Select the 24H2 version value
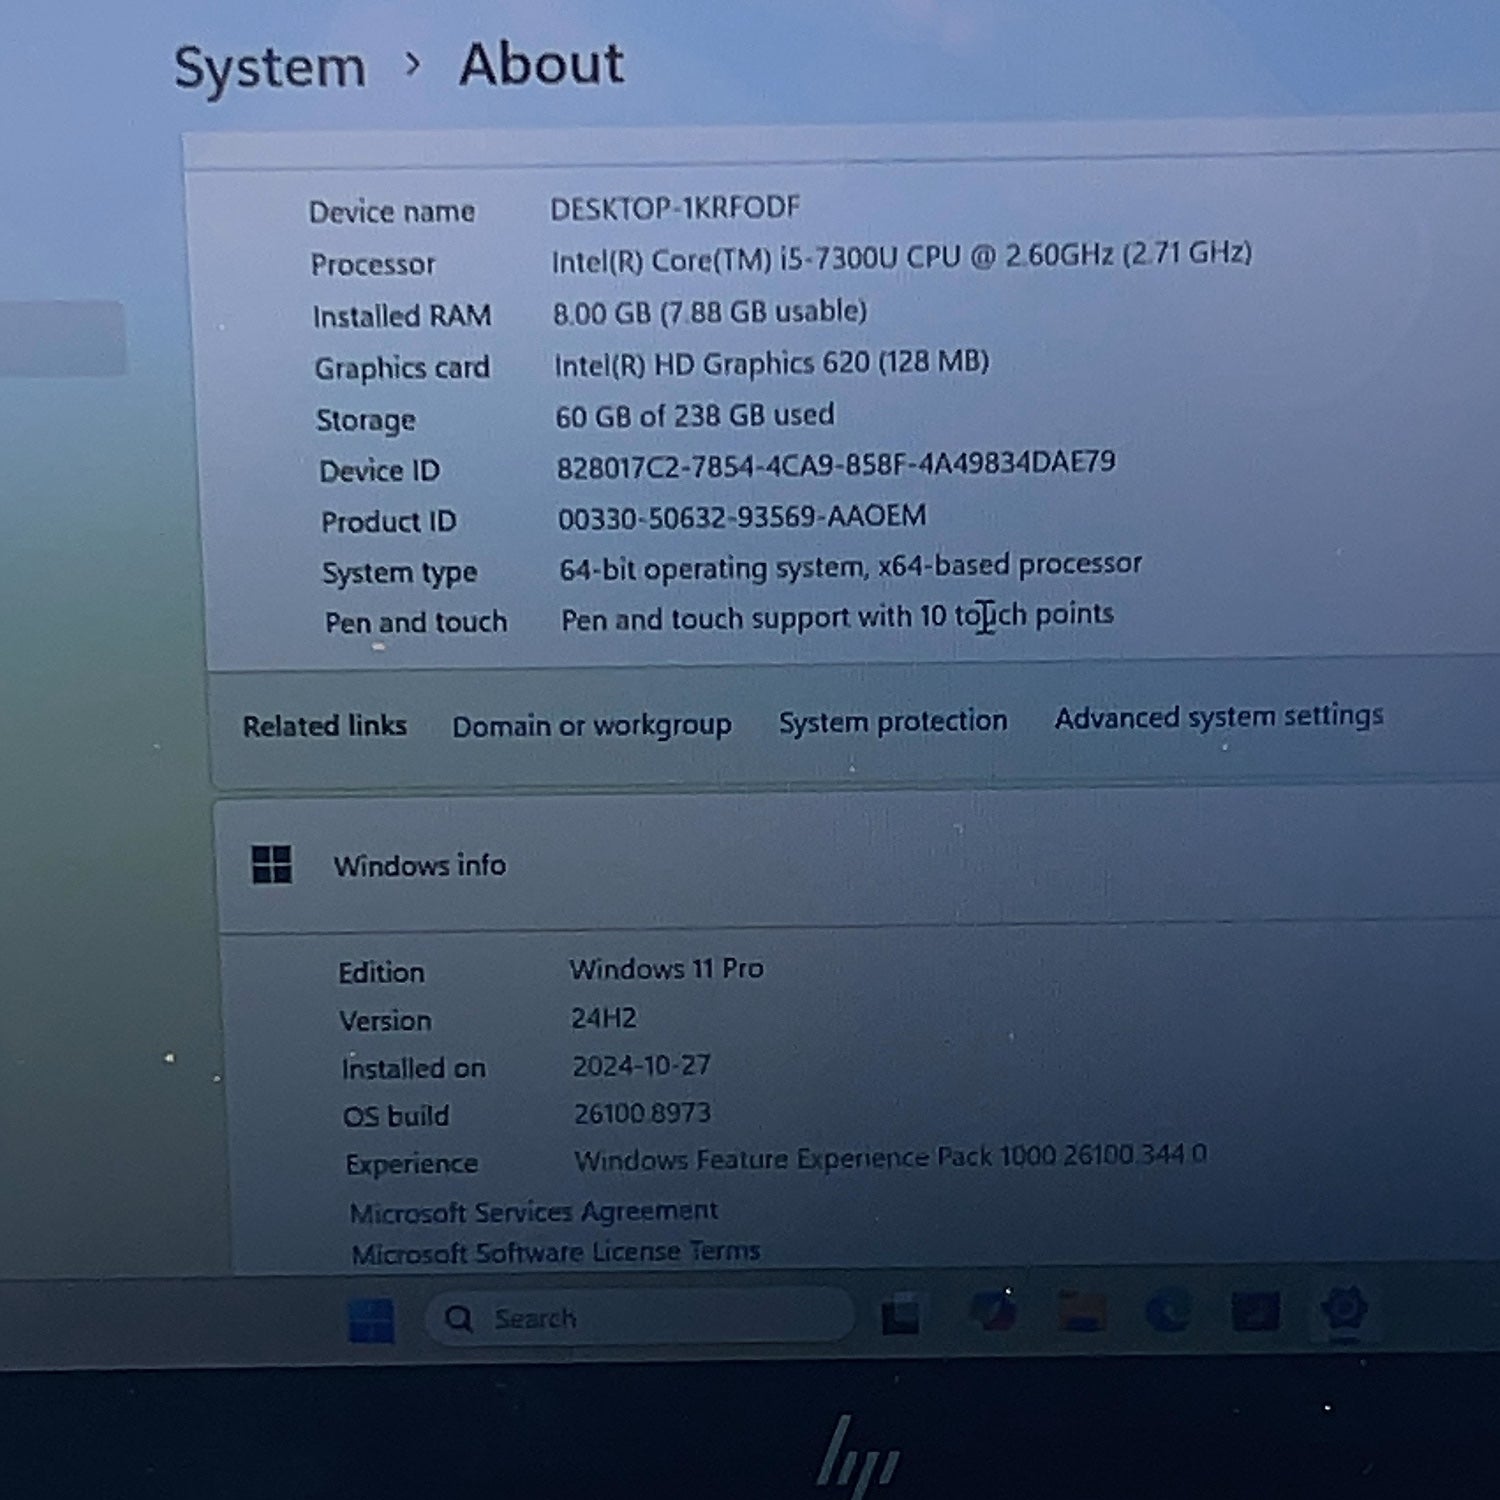 tap(604, 1018)
